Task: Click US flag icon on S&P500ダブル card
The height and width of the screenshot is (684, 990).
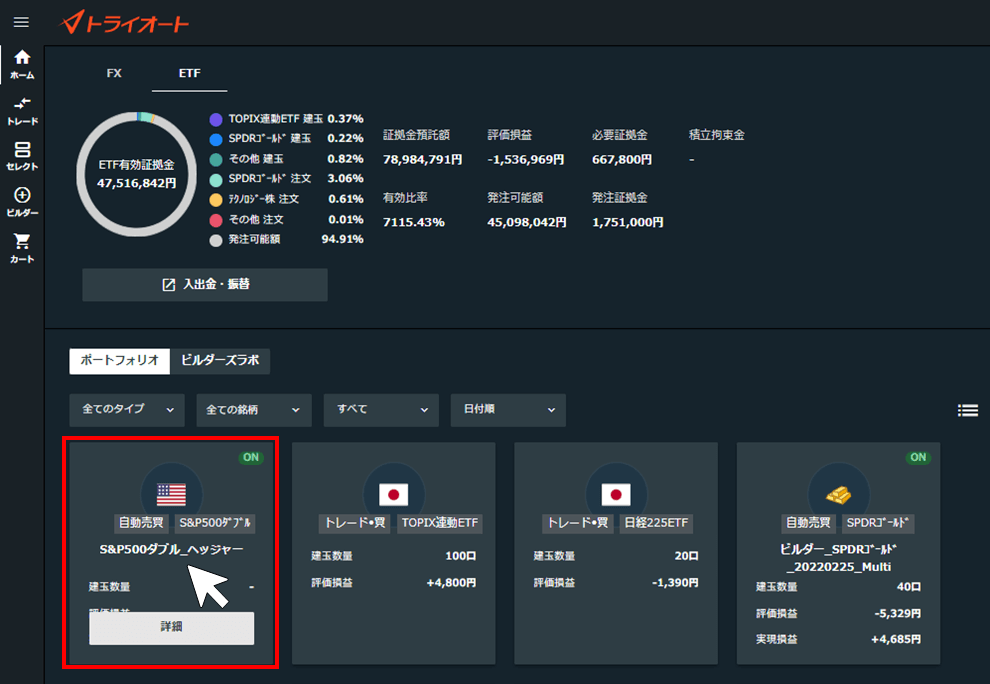Action: tap(171, 494)
